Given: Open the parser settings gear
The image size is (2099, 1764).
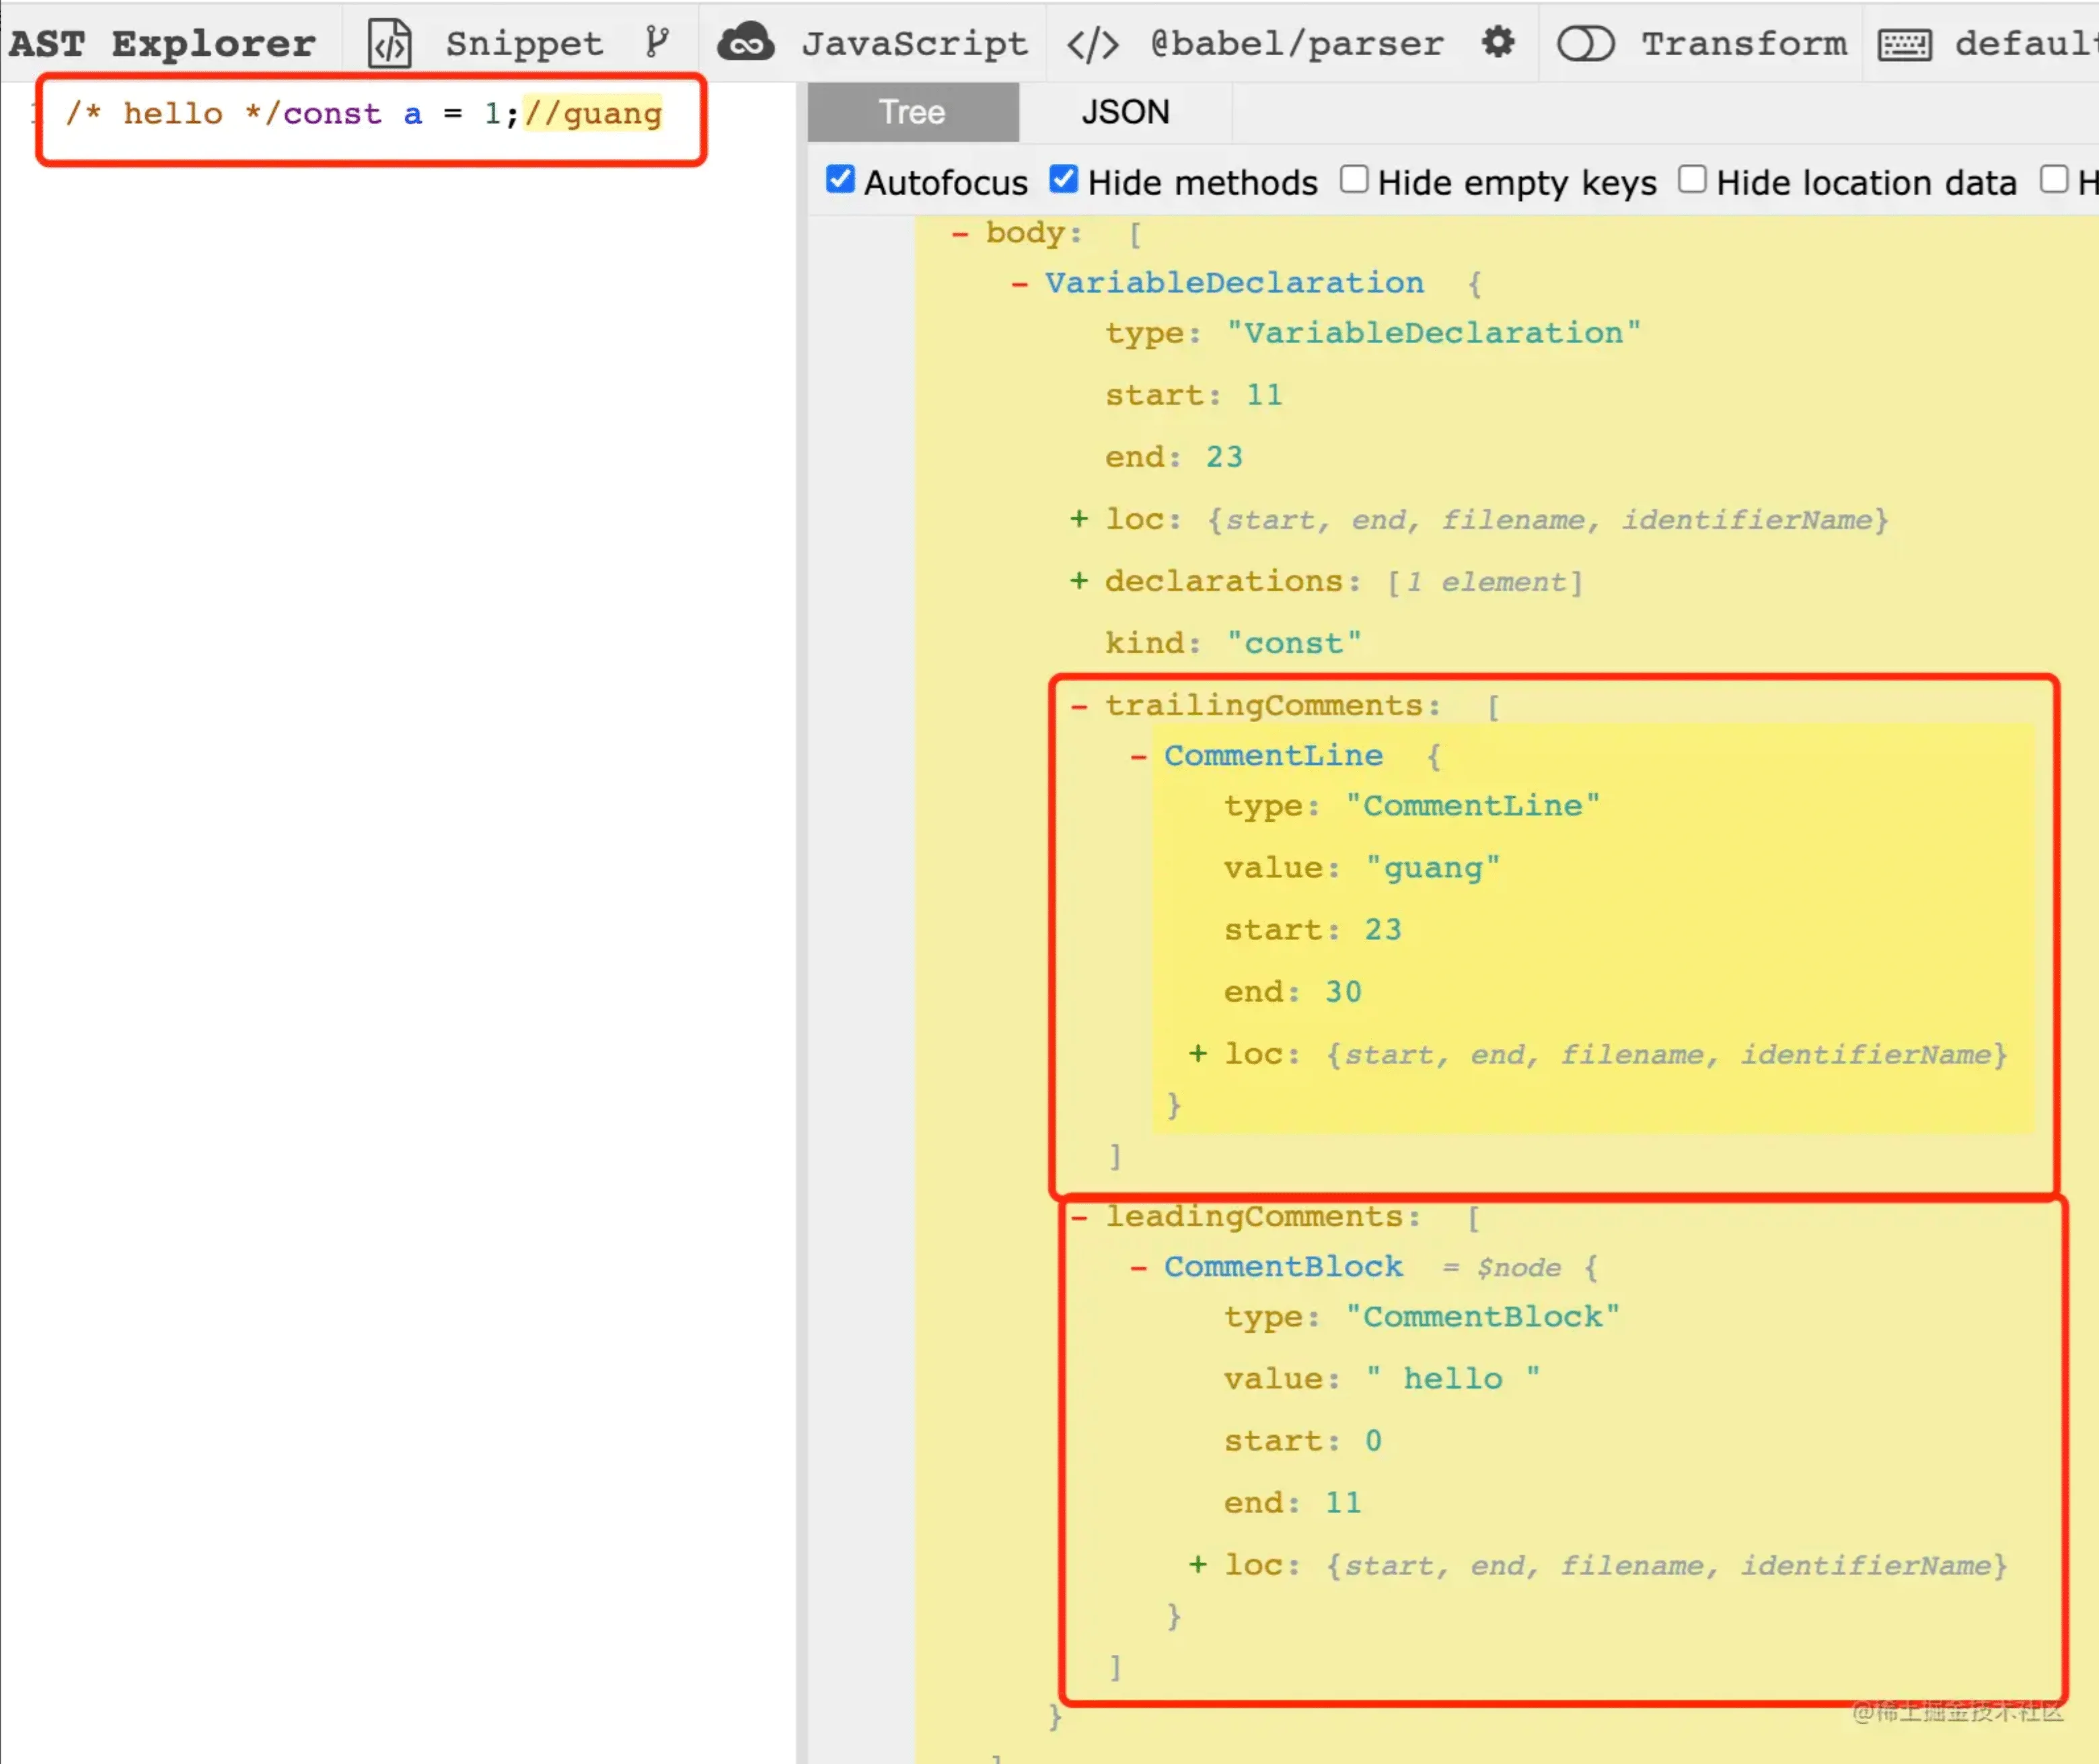Looking at the screenshot, I should tap(1498, 42).
